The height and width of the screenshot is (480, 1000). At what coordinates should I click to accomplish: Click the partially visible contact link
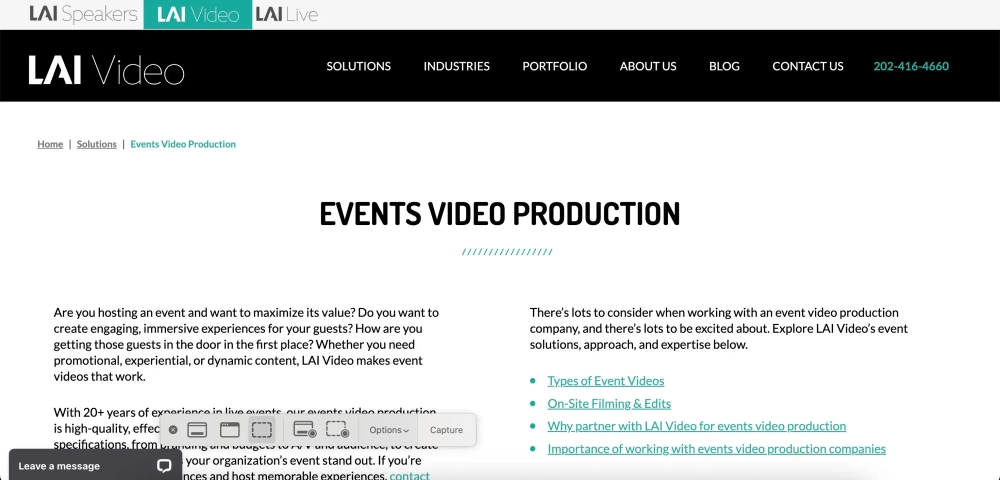click(x=409, y=476)
